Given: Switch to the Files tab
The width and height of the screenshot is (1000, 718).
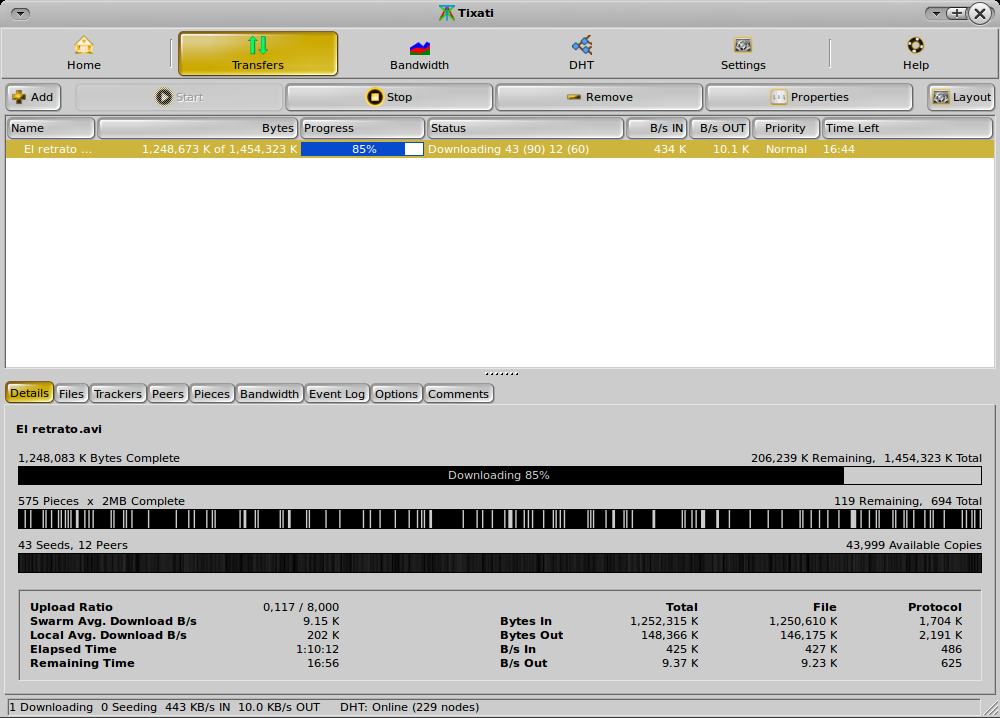Looking at the screenshot, I should (x=71, y=393).
